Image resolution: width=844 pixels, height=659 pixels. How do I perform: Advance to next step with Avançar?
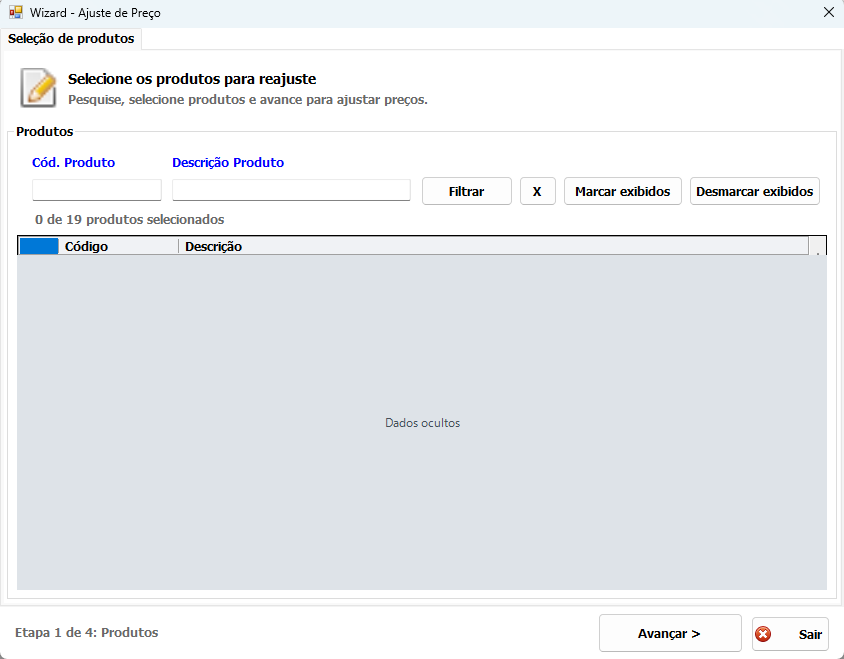(x=670, y=634)
